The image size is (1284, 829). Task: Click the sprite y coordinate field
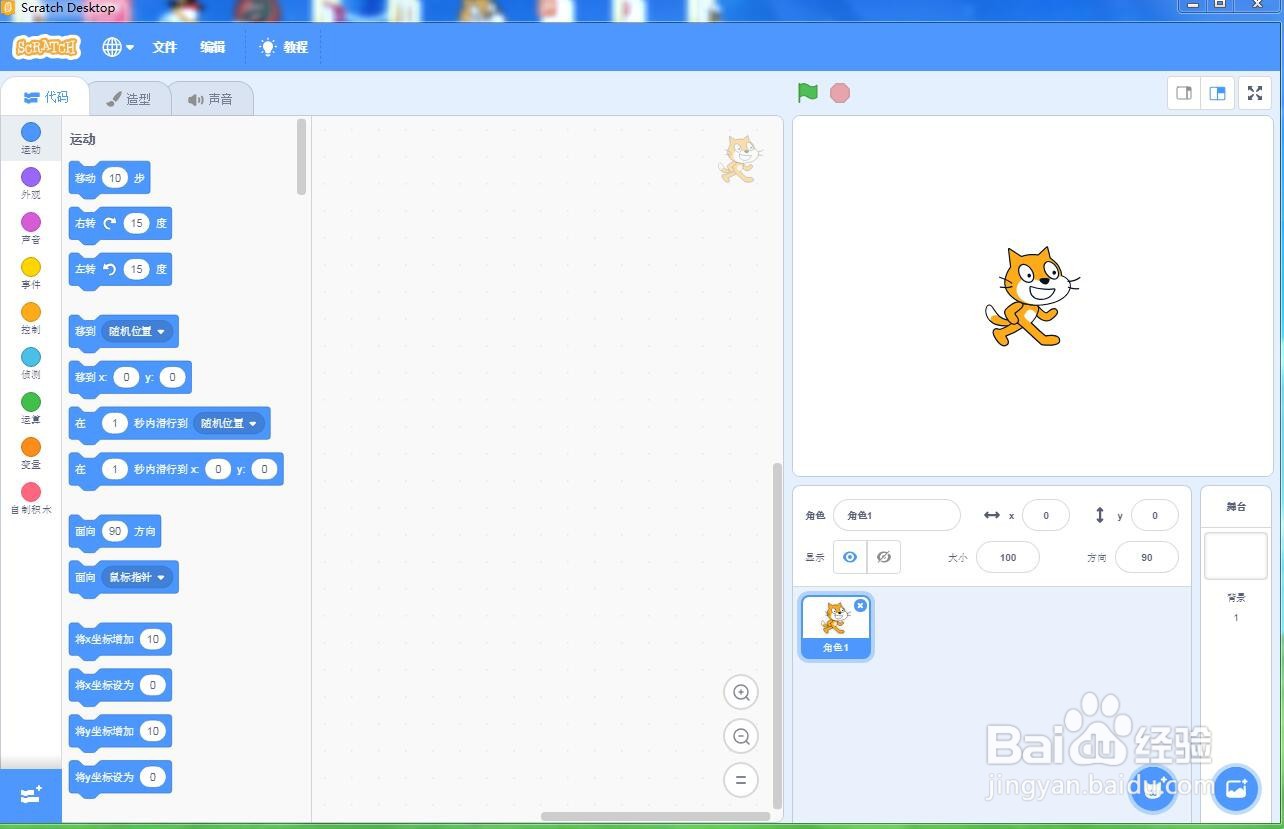(x=1154, y=515)
